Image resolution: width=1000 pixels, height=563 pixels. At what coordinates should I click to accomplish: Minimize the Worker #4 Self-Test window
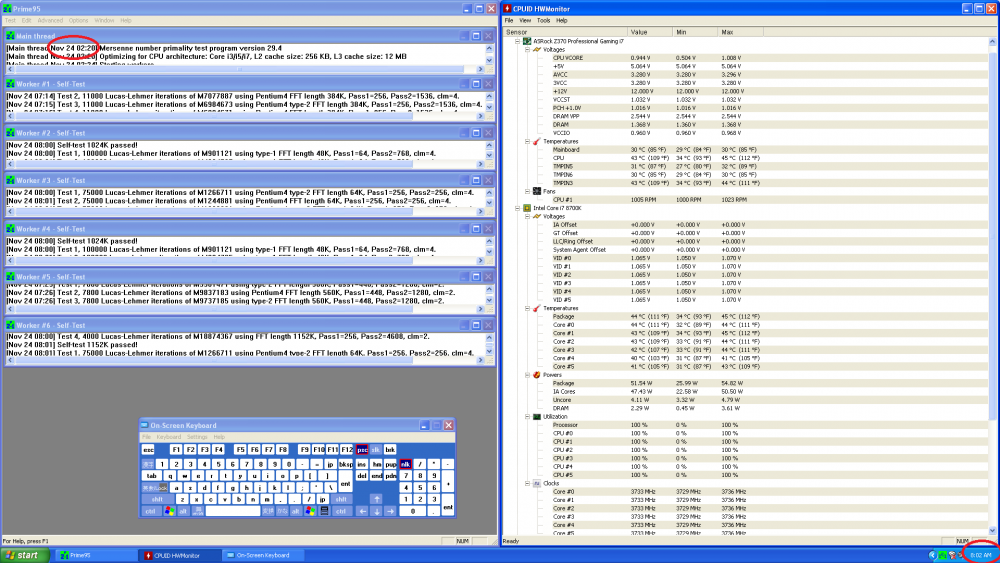(x=464, y=229)
